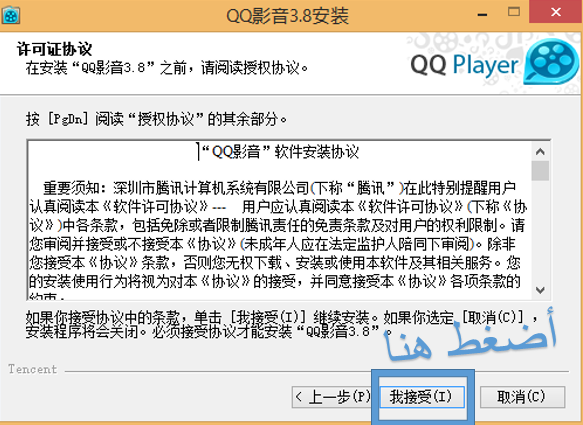Viewport: 583px width, 425px height.
Task: Click the 许可证协议 header text
Action: (54, 49)
